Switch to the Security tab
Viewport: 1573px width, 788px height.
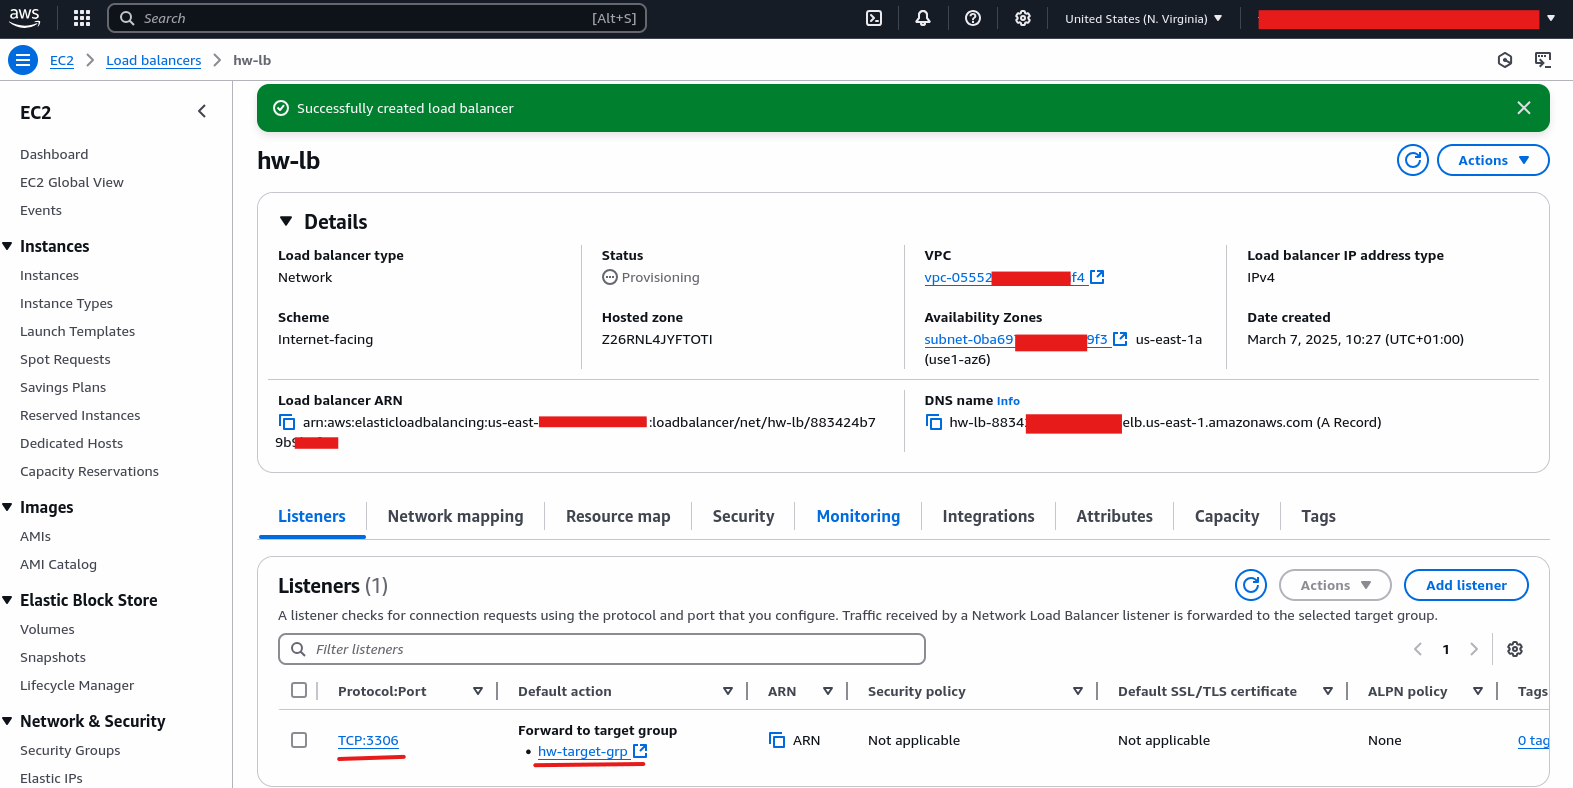click(x=743, y=516)
